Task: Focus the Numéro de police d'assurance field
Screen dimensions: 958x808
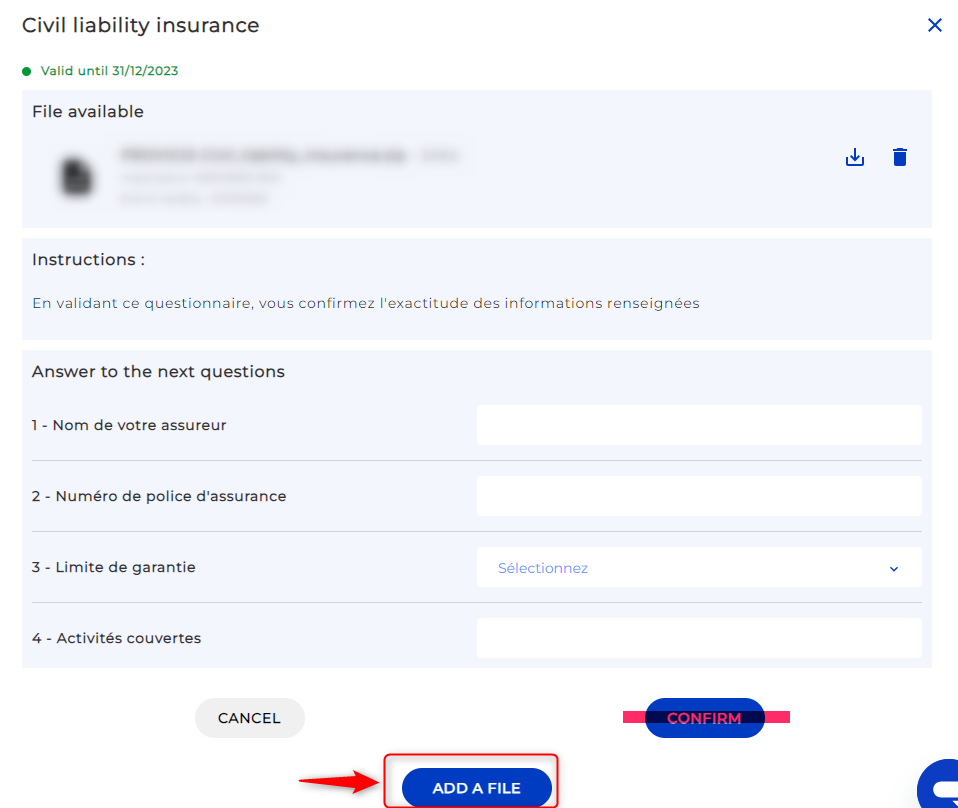Action: tap(699, 496)
